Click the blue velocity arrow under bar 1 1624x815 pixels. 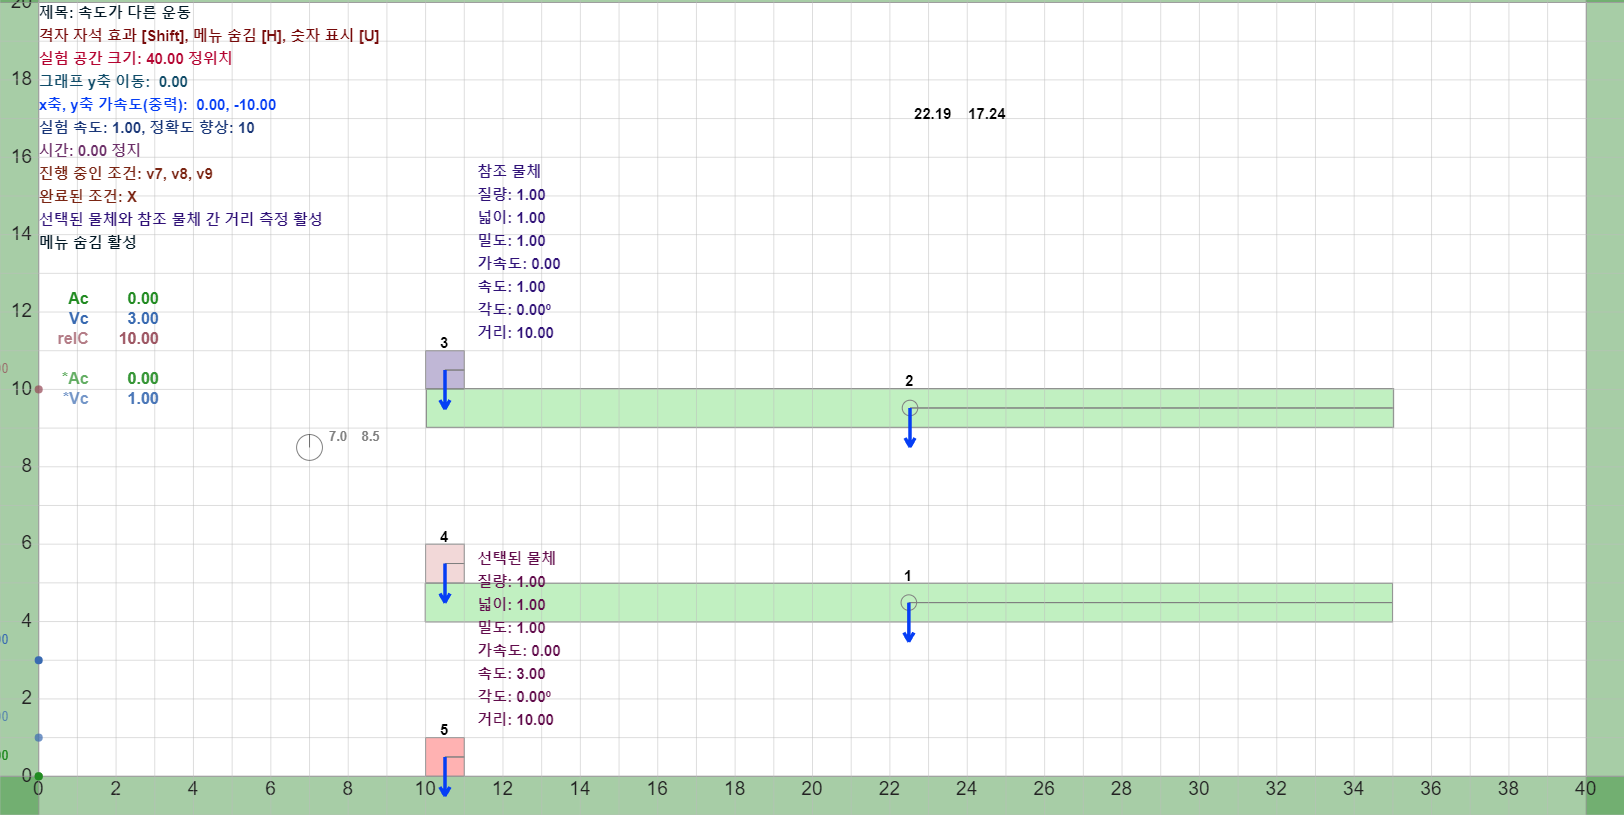[909, 623]
